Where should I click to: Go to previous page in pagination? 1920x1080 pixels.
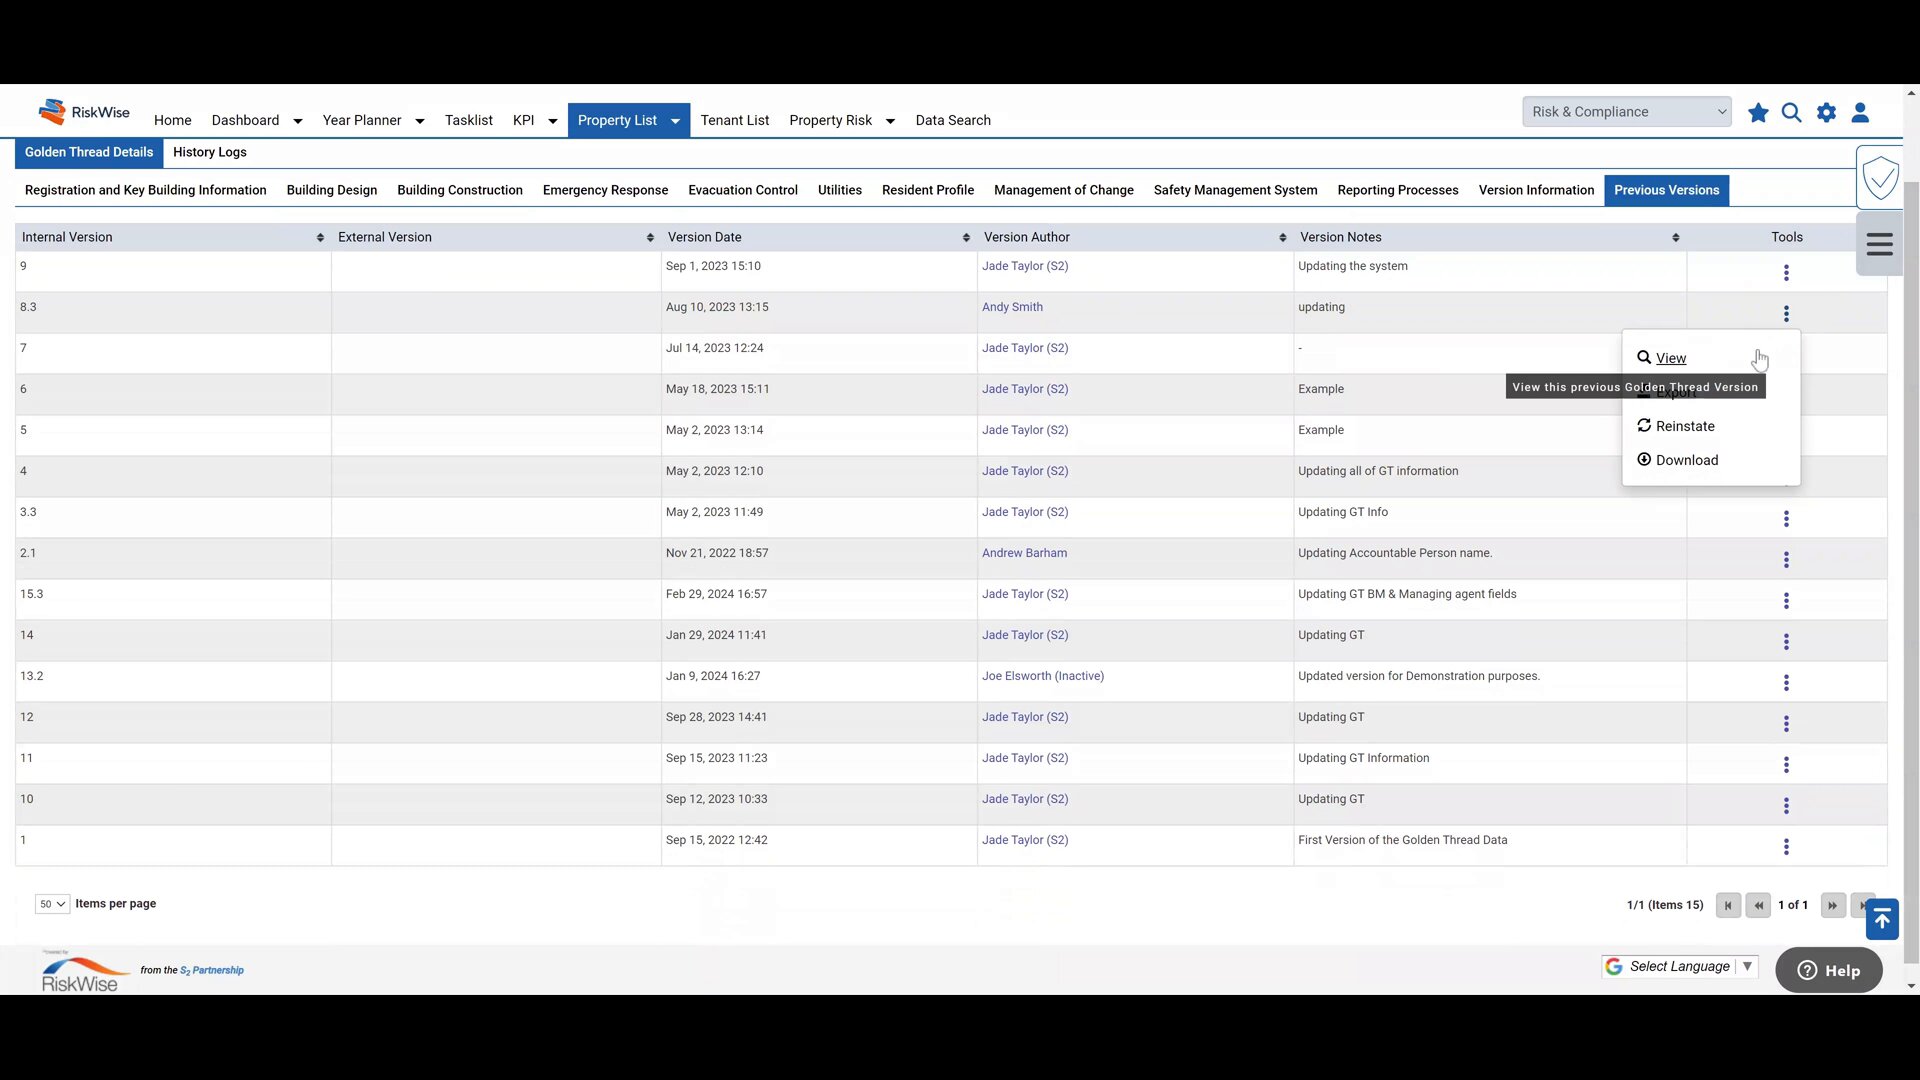pos(1758,906)
